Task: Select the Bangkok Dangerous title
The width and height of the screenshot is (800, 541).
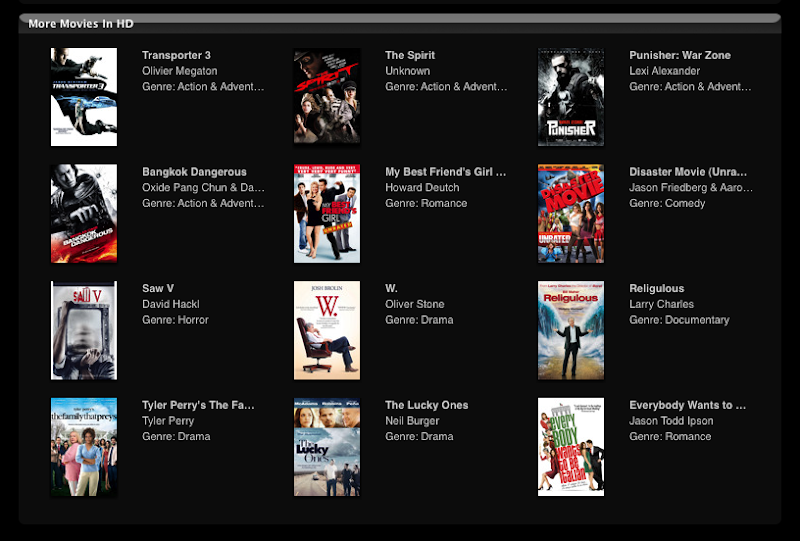Action: coord(194,172)
